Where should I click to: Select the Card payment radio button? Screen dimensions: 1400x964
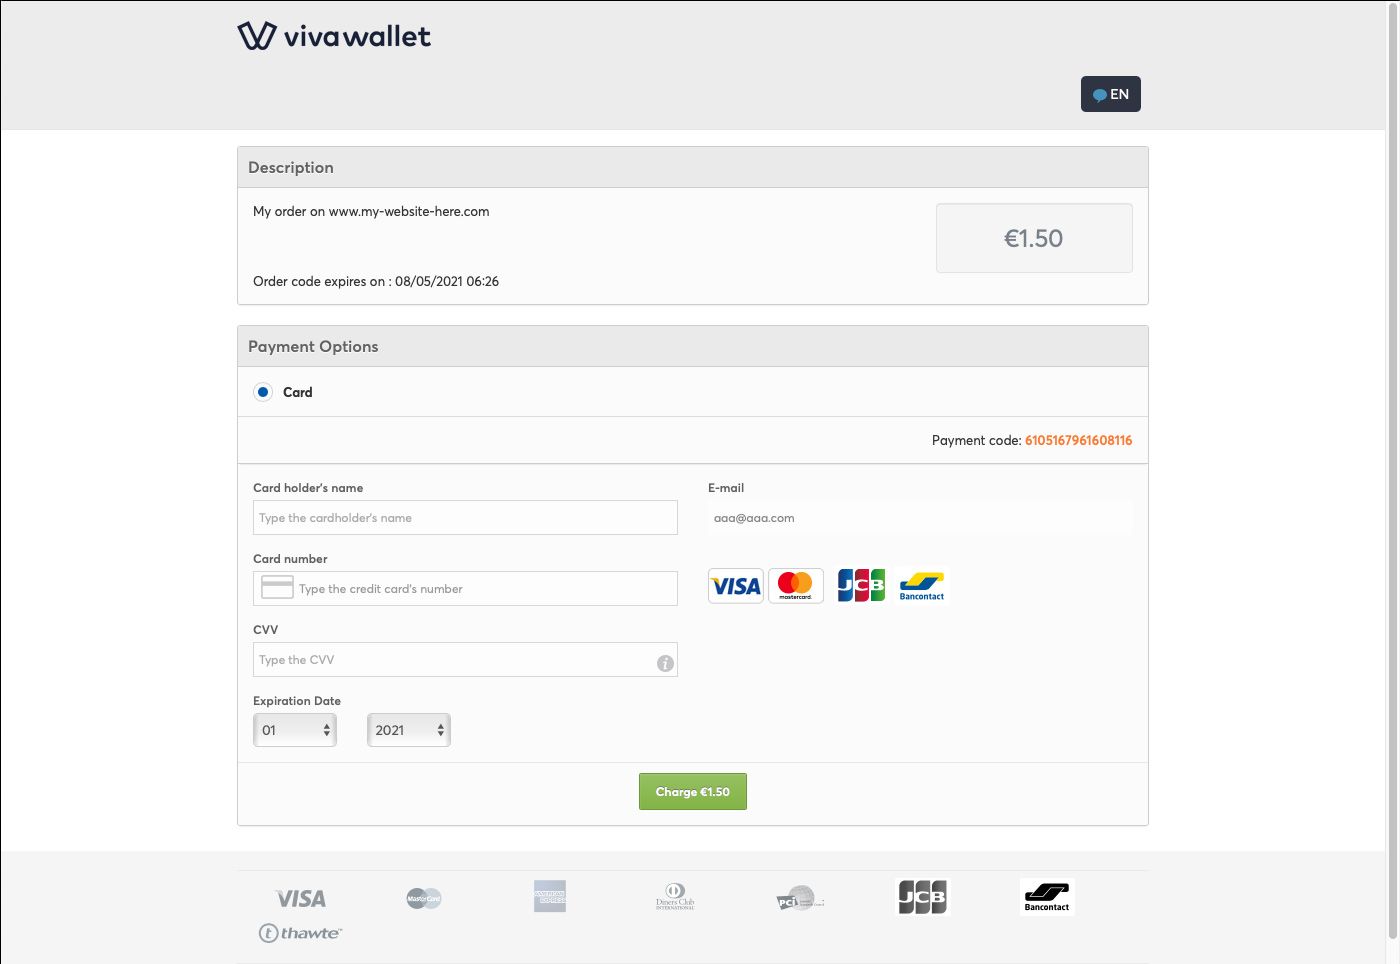[263, 392]
